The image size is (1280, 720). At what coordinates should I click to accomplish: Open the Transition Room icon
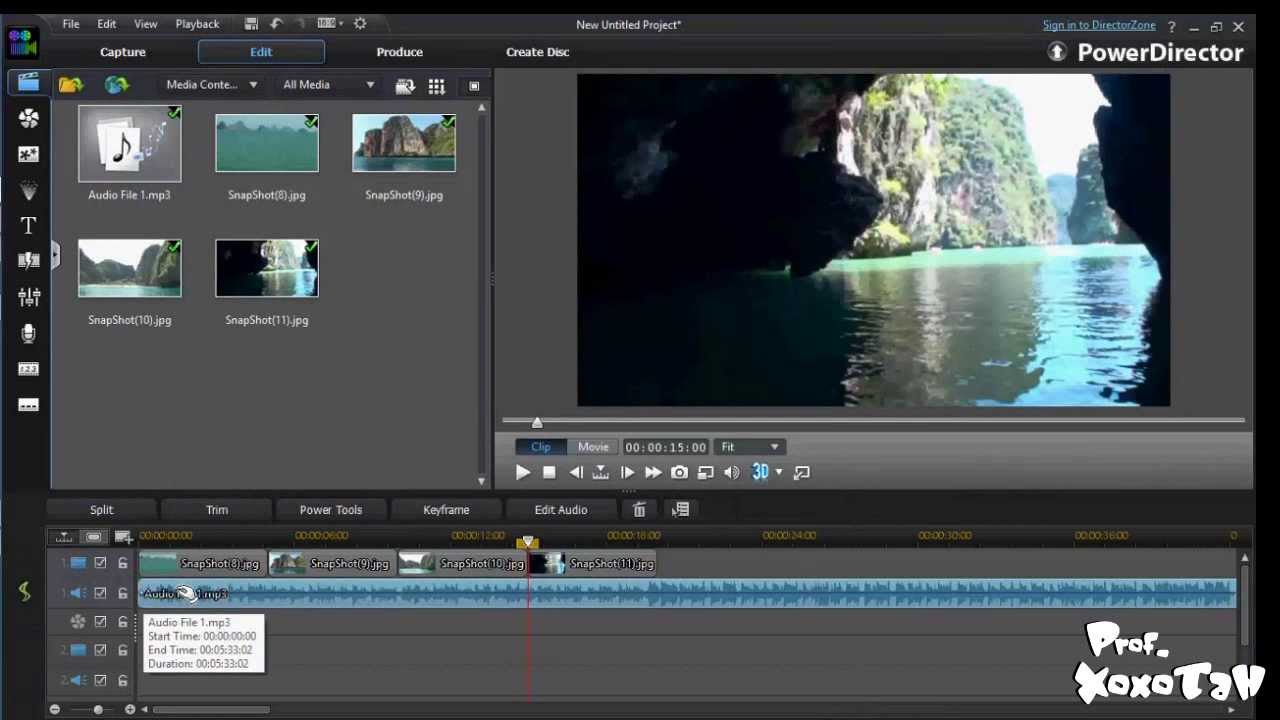[x=29, y=260]
